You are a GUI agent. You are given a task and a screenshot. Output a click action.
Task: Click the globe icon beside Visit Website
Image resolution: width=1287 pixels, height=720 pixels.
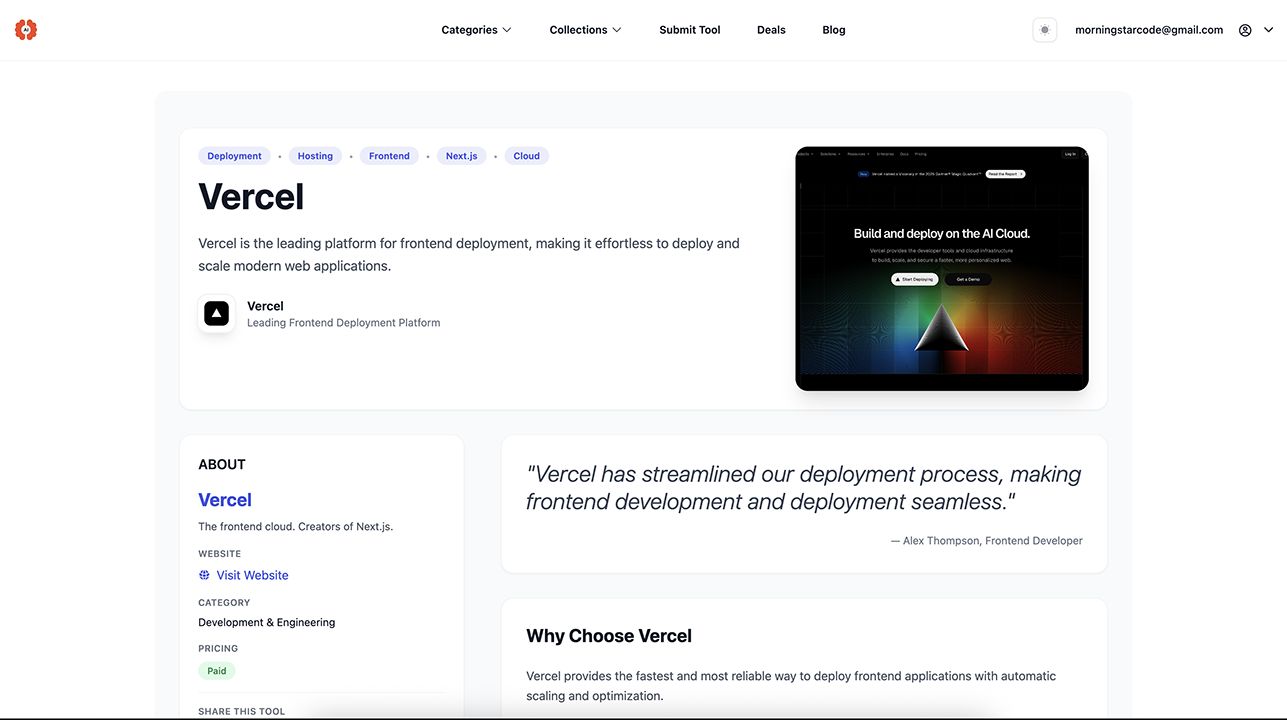click(204, 575)
